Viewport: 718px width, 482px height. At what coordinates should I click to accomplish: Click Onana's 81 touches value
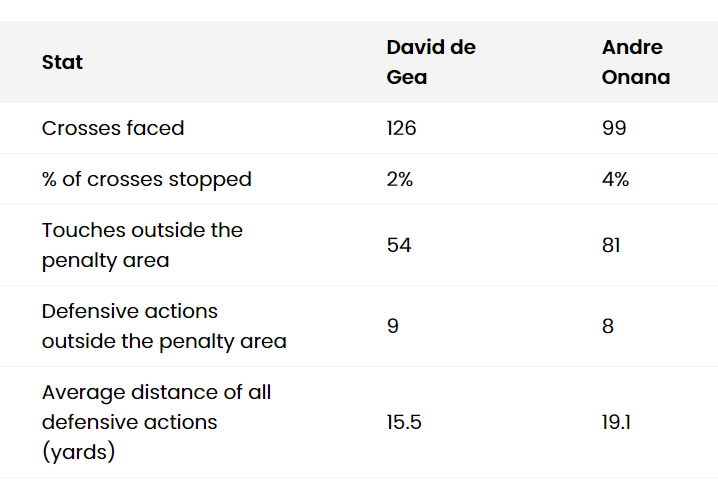[x=611, y=245]
